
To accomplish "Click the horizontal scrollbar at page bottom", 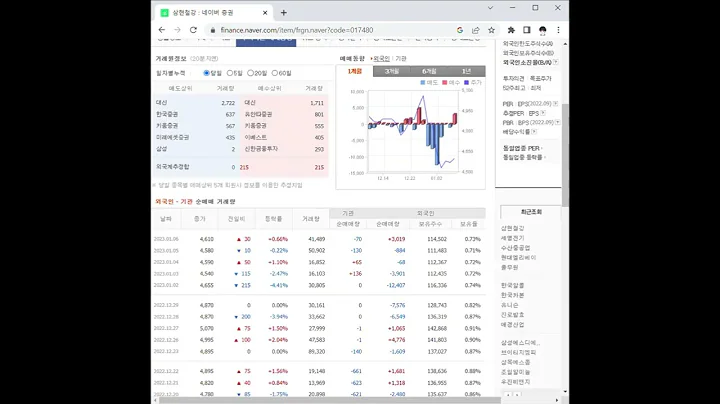I will (x=328, y=400).
